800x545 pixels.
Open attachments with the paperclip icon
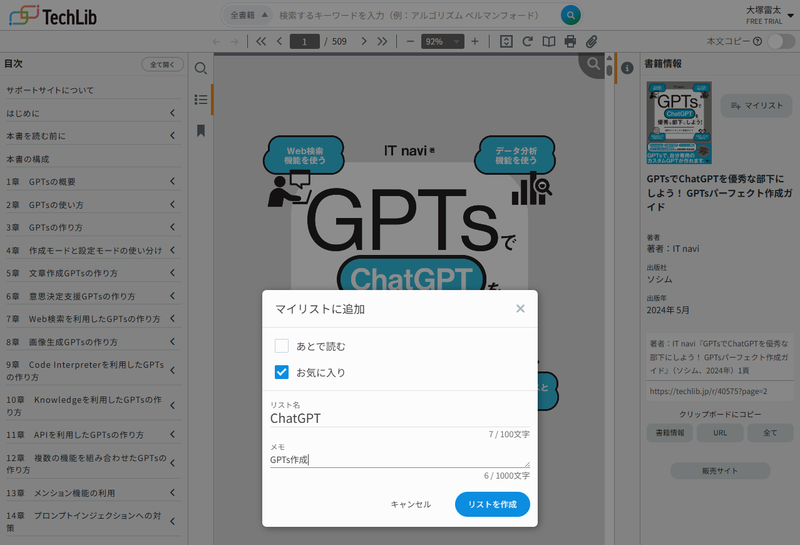click(591, 41)
